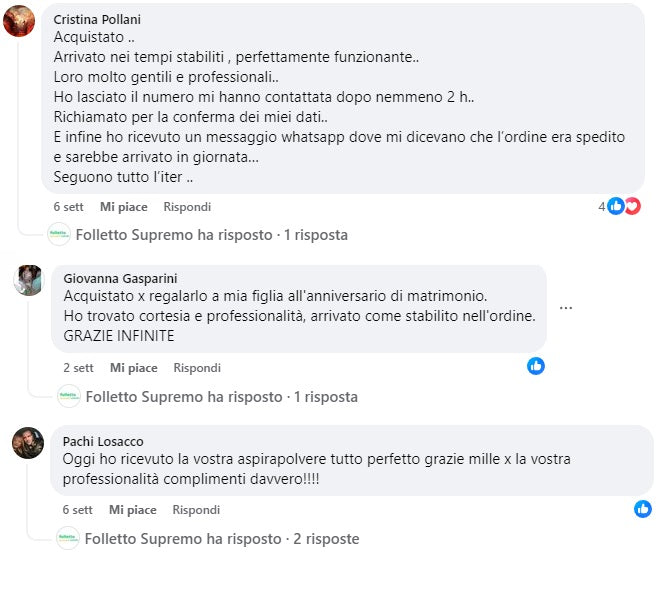Like Cristina Pollani's comment via Mi piace
Screen dimensions: 663x598
124,207
